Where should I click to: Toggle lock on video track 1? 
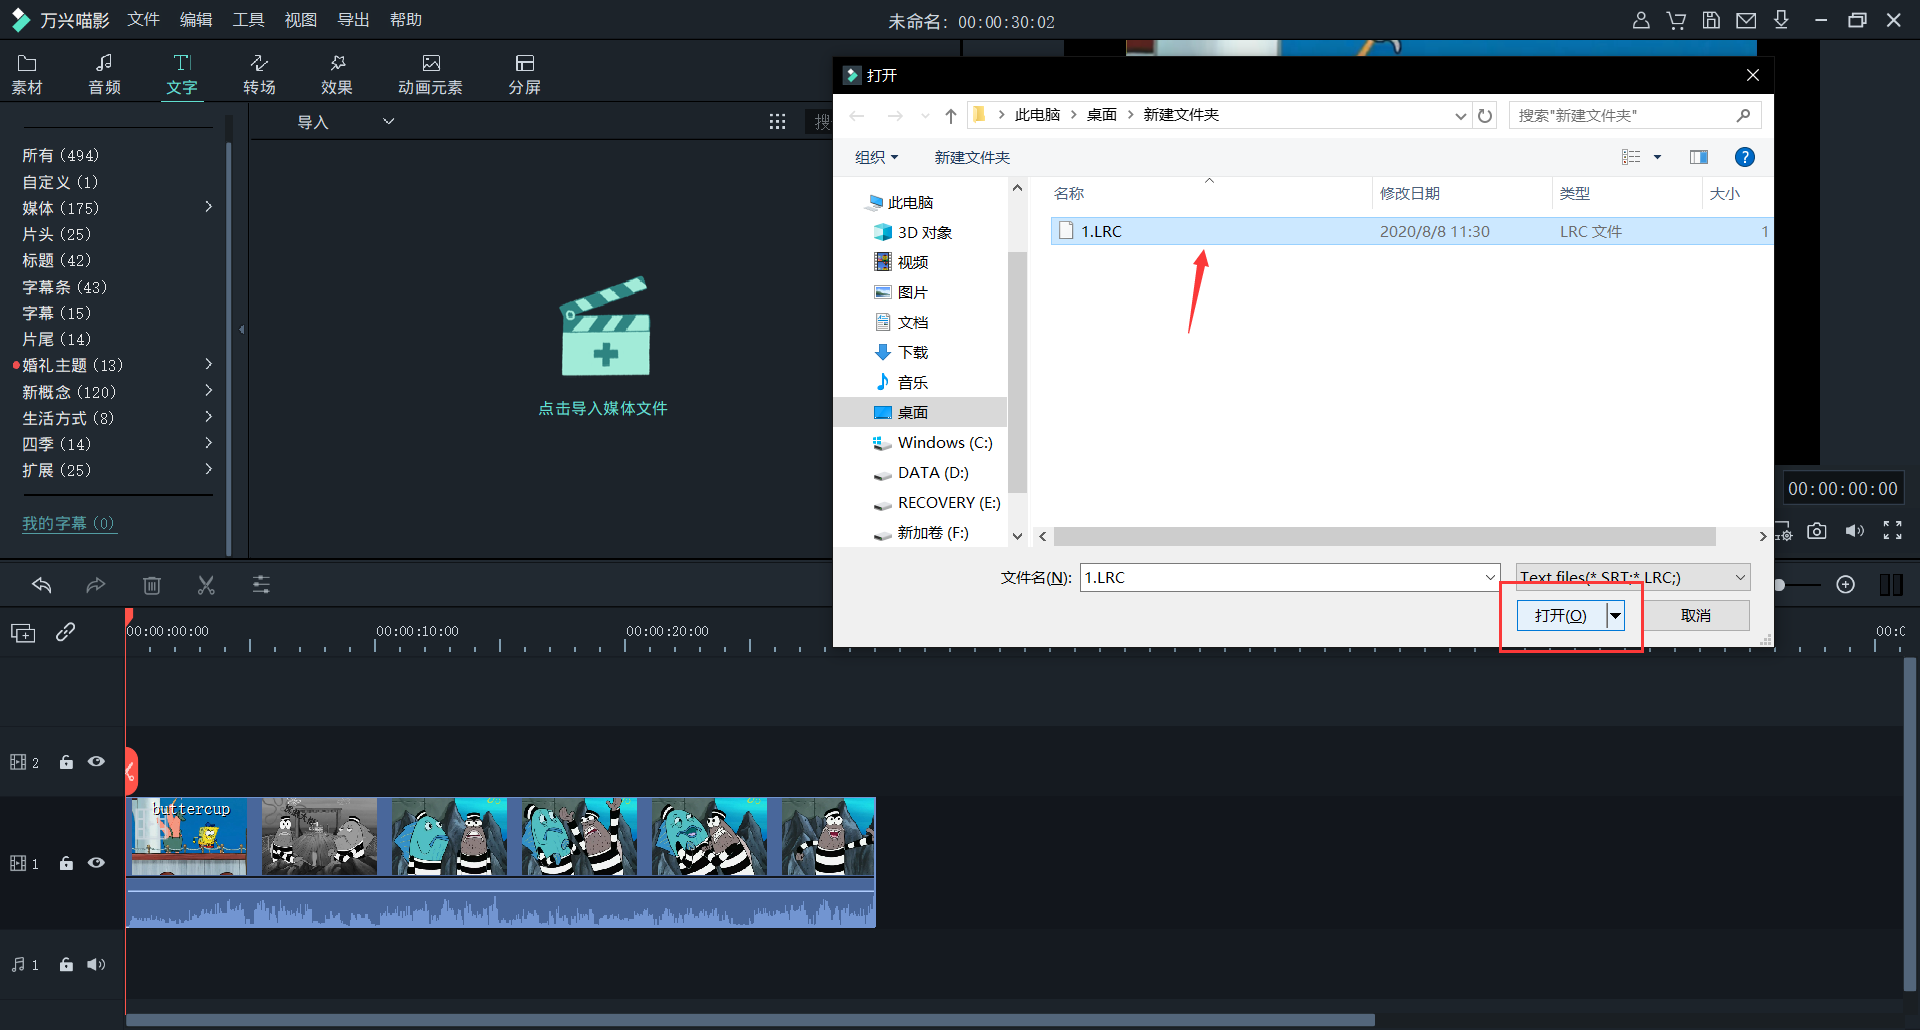pyautogui.click(x=66, y=863)
